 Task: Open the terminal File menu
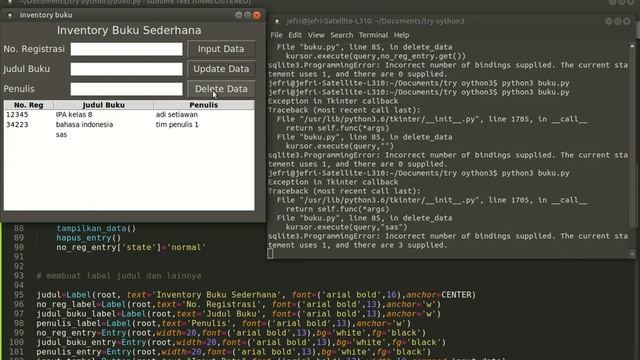click(276, 35)
